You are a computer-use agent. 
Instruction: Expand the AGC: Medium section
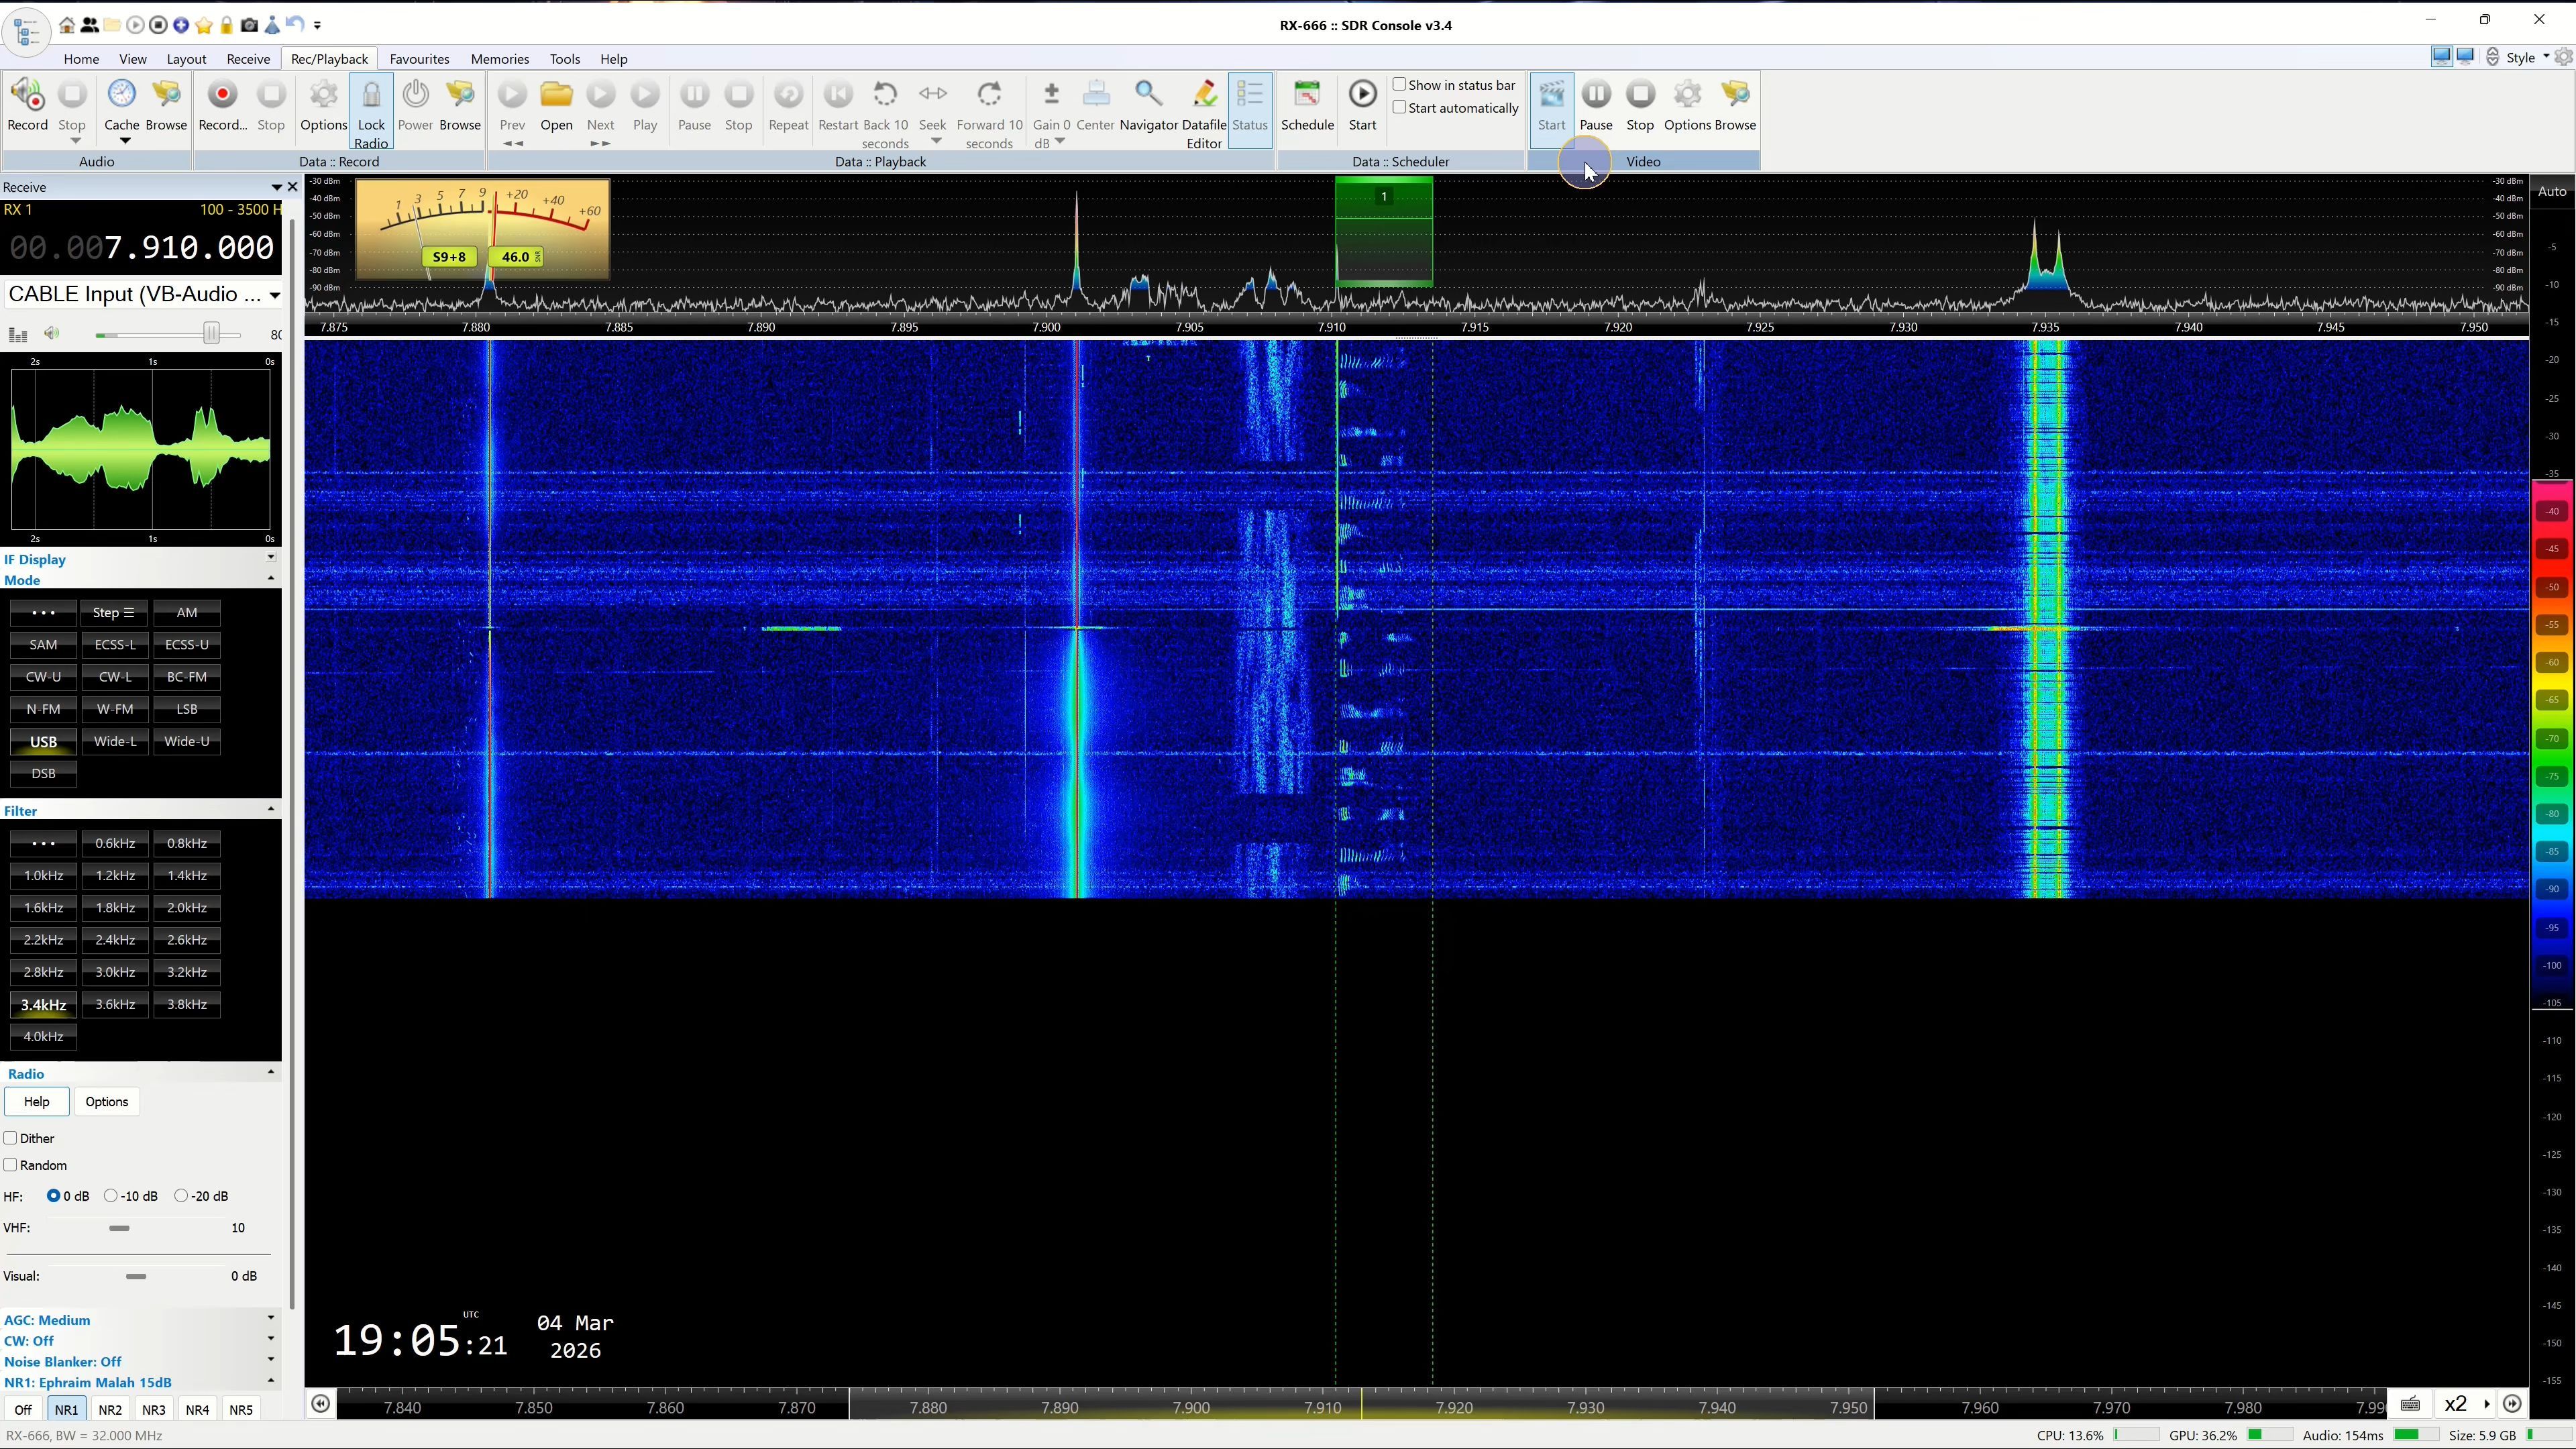270,1319
